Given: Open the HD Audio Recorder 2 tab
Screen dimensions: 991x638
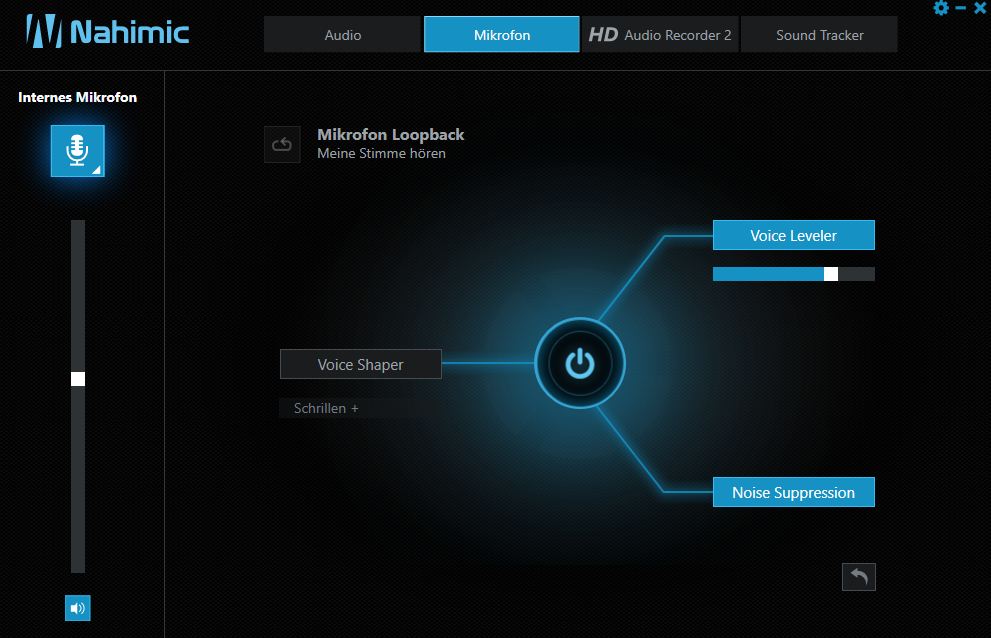Looking at the screenshot, I should [660, 35].
